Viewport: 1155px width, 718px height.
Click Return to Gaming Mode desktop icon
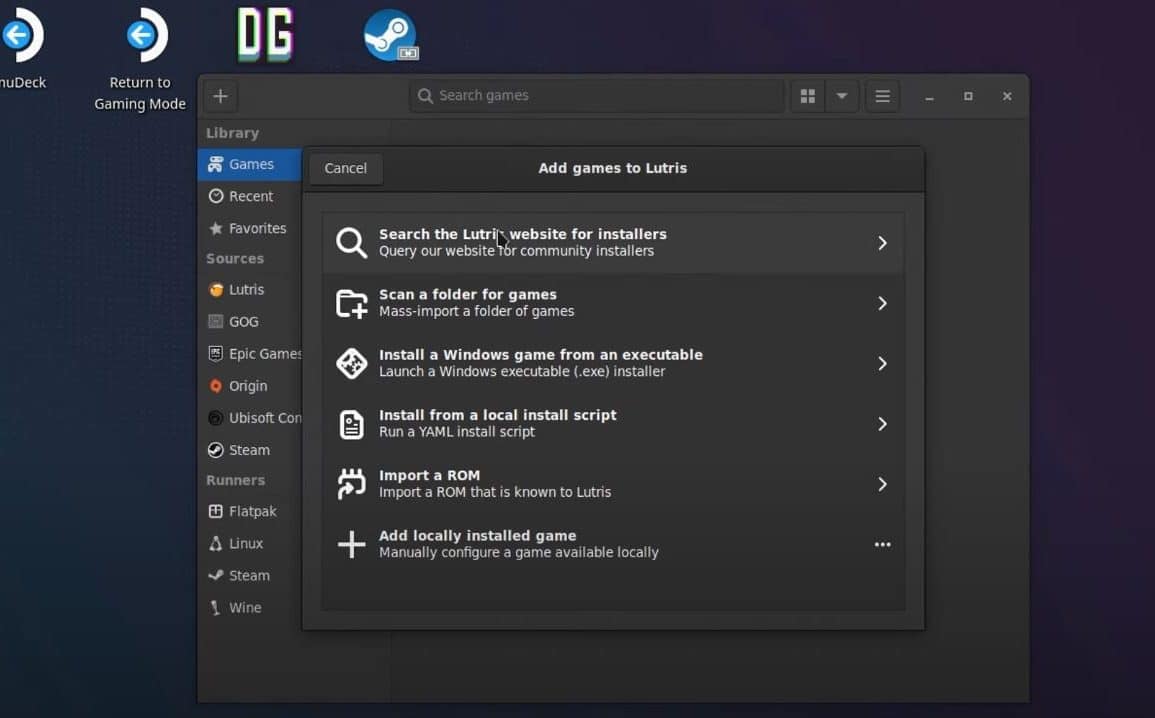coord(141,59)
